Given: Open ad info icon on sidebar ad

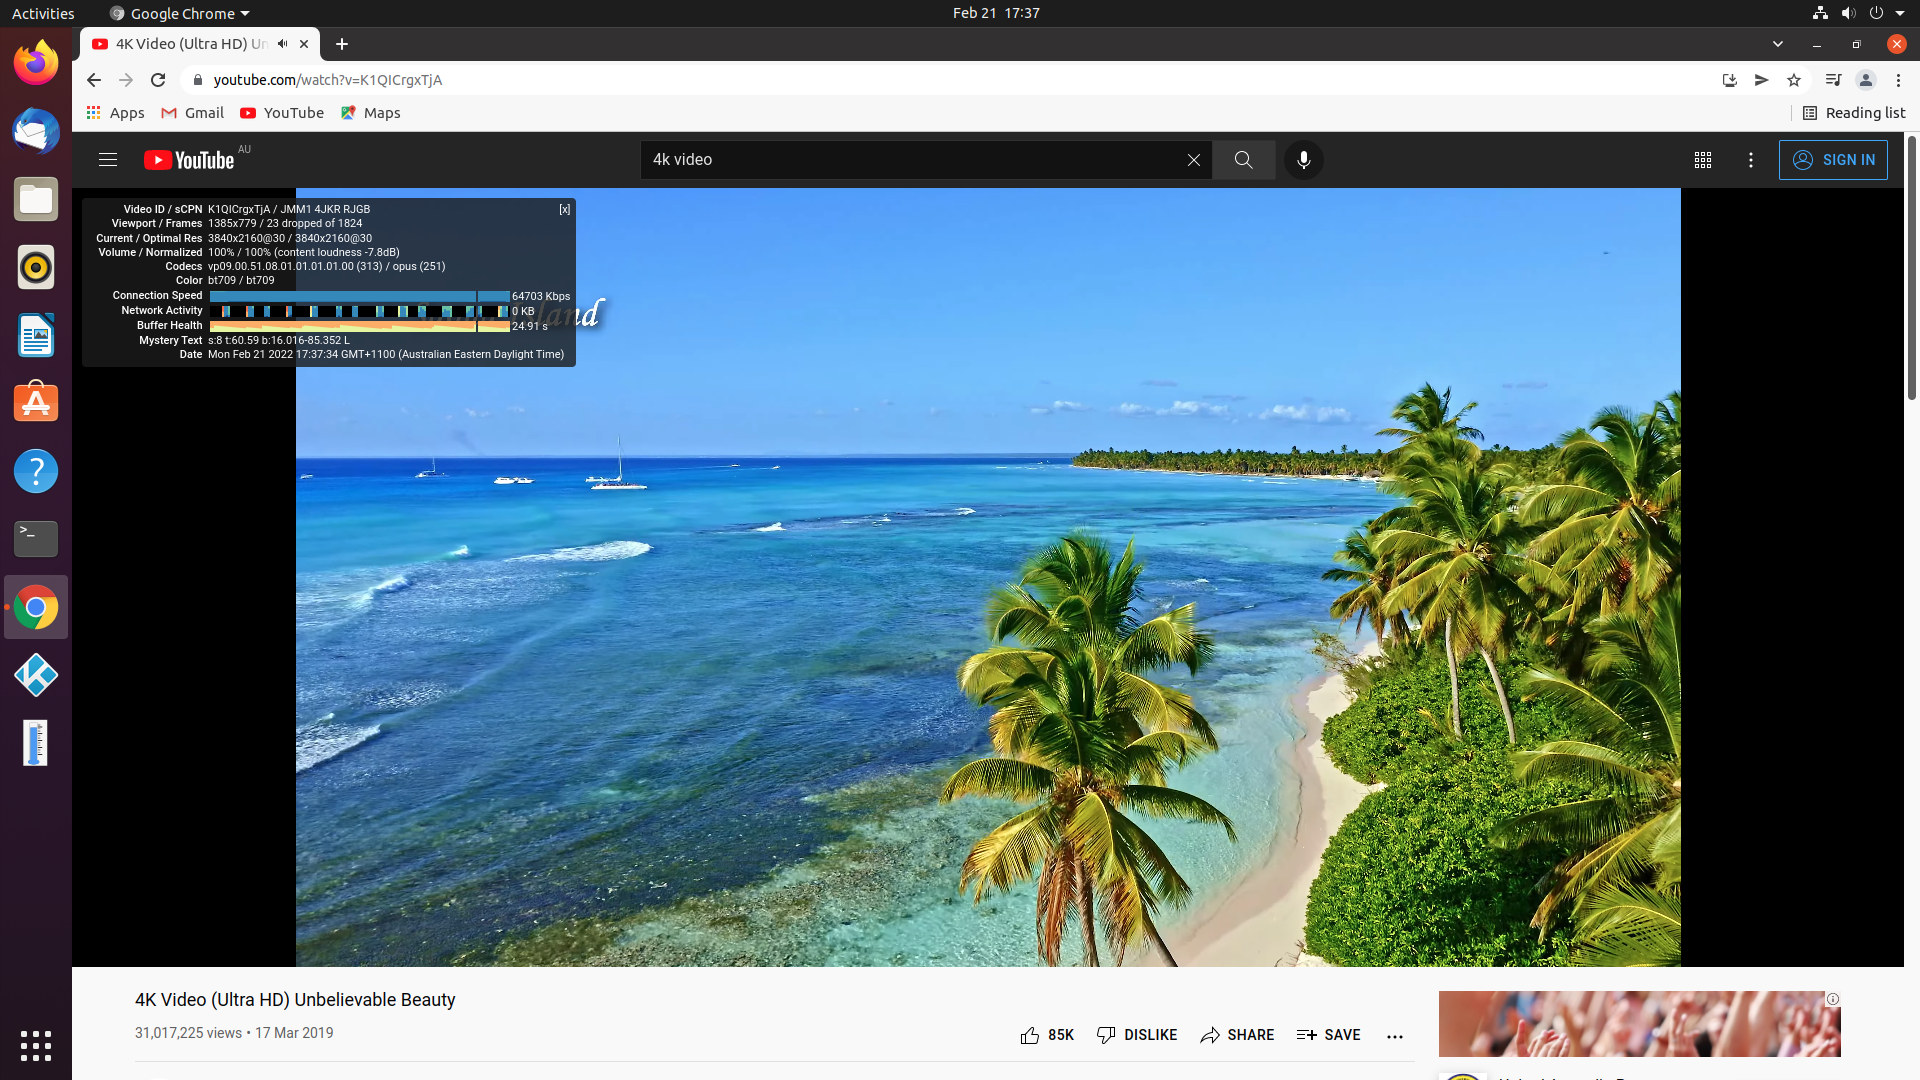Looking at the screenshot, I should 1832,999.
